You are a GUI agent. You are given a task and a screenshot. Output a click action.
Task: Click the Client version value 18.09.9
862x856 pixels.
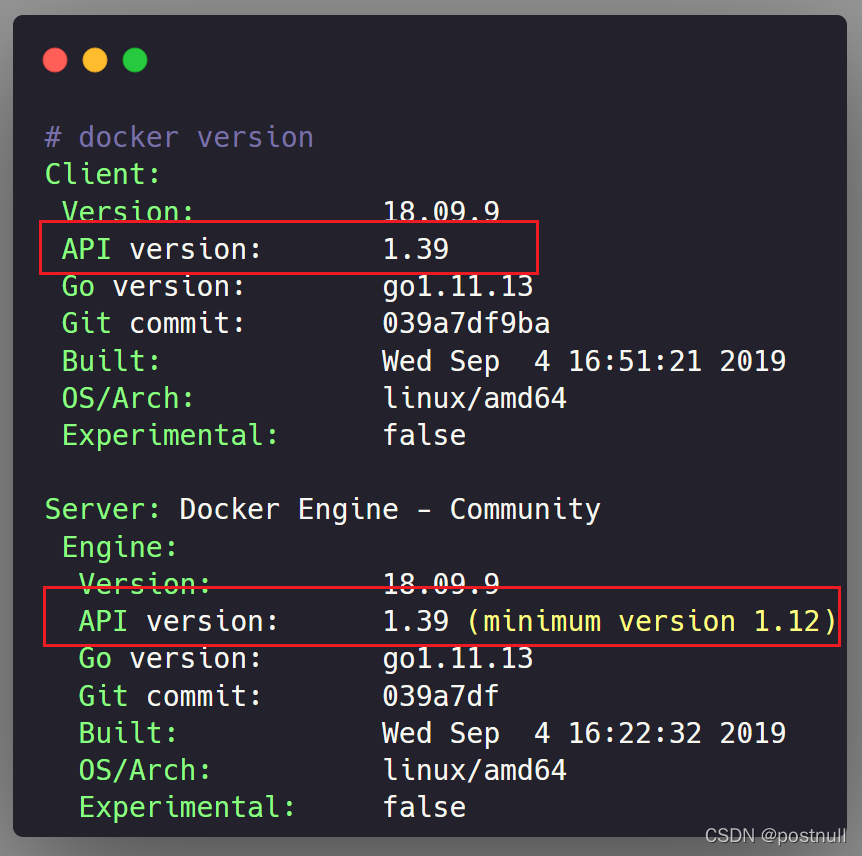click(441, 212)
